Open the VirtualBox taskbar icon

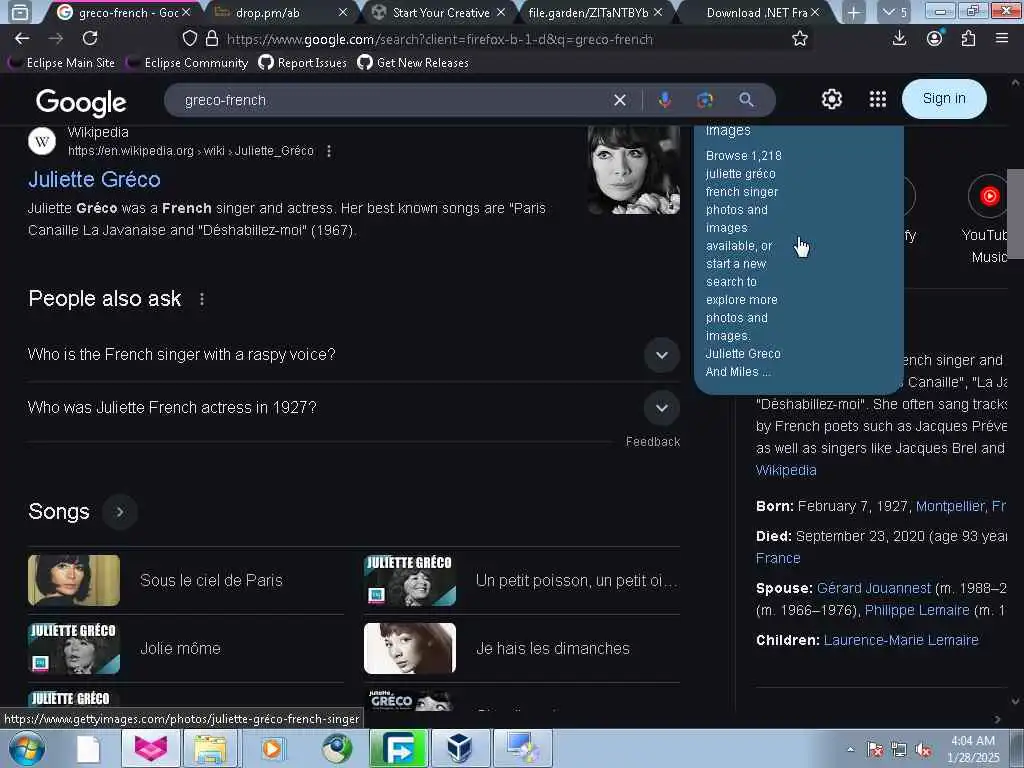pos(460,749)
